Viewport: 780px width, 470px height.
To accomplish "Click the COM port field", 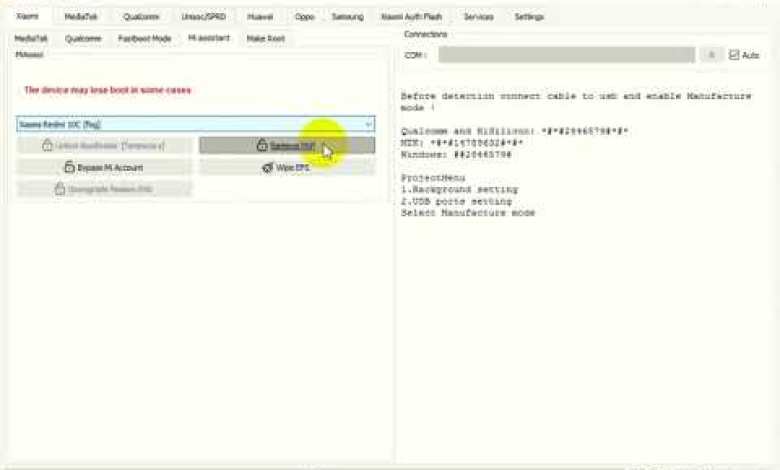I will pyautogui.click(x=566, y=55).
